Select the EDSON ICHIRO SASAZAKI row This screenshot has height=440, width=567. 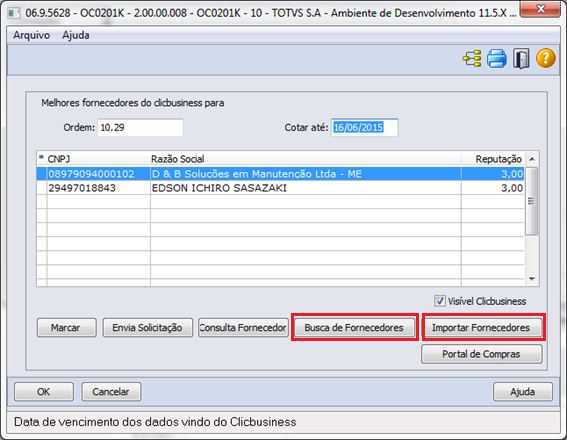tap(281, 188)
